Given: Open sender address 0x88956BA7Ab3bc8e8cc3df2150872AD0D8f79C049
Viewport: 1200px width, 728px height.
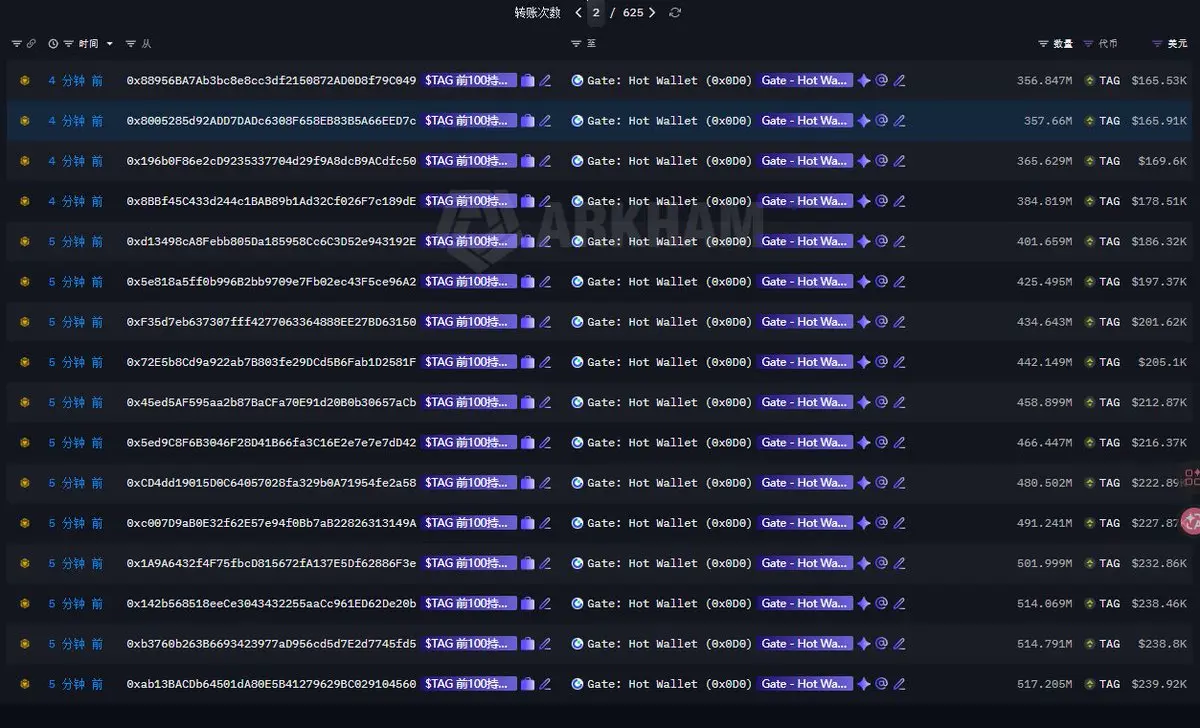Looking at the screenshot, I should tap(271, 80).
